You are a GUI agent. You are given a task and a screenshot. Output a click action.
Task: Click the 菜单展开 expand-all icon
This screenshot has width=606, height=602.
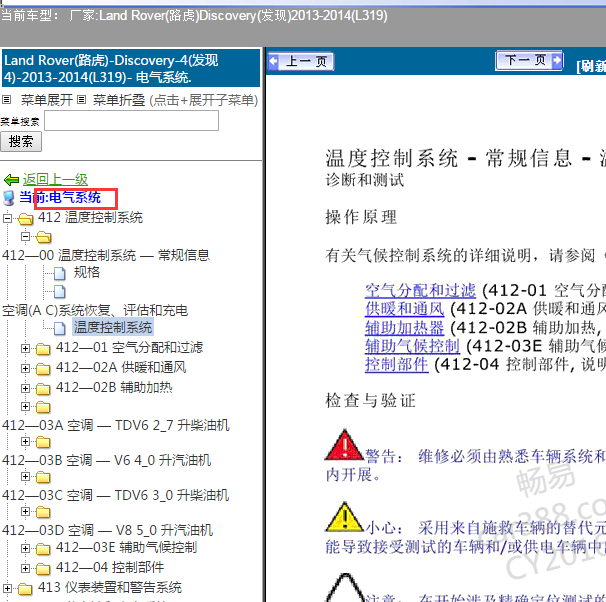[7, 100]
